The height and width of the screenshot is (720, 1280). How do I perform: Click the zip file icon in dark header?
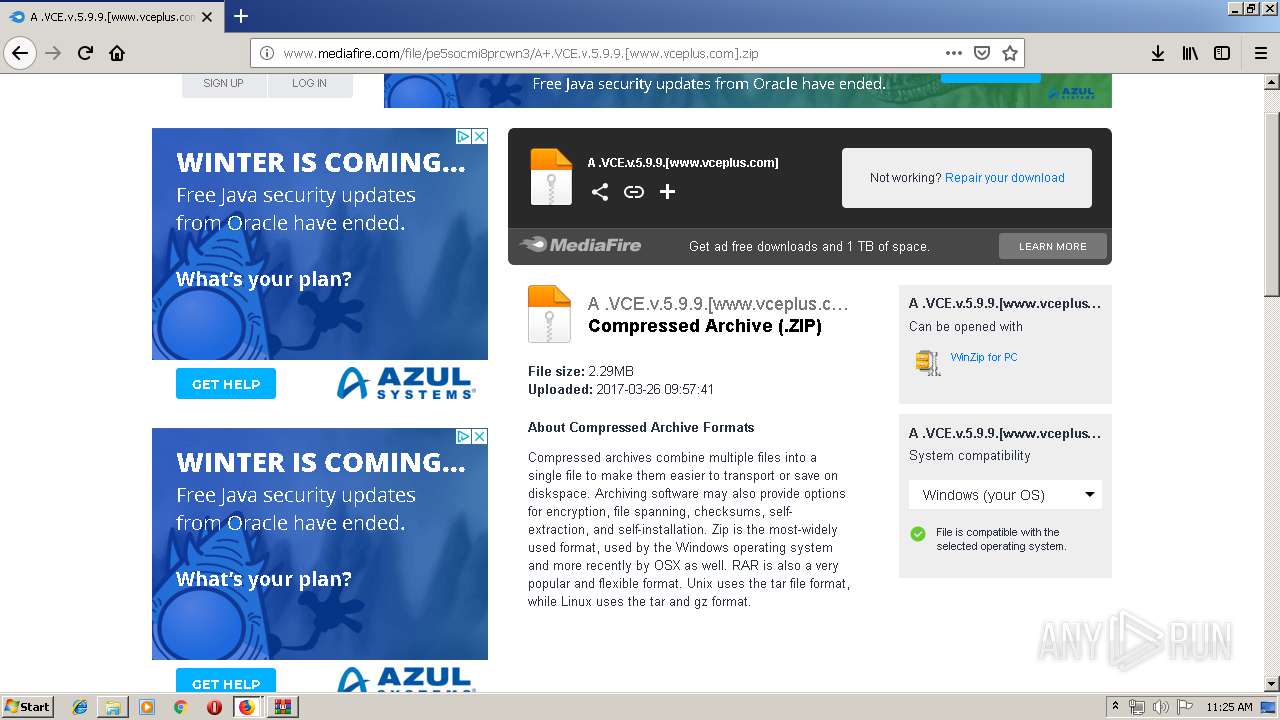pyautogui.click(x=551, y=176)
